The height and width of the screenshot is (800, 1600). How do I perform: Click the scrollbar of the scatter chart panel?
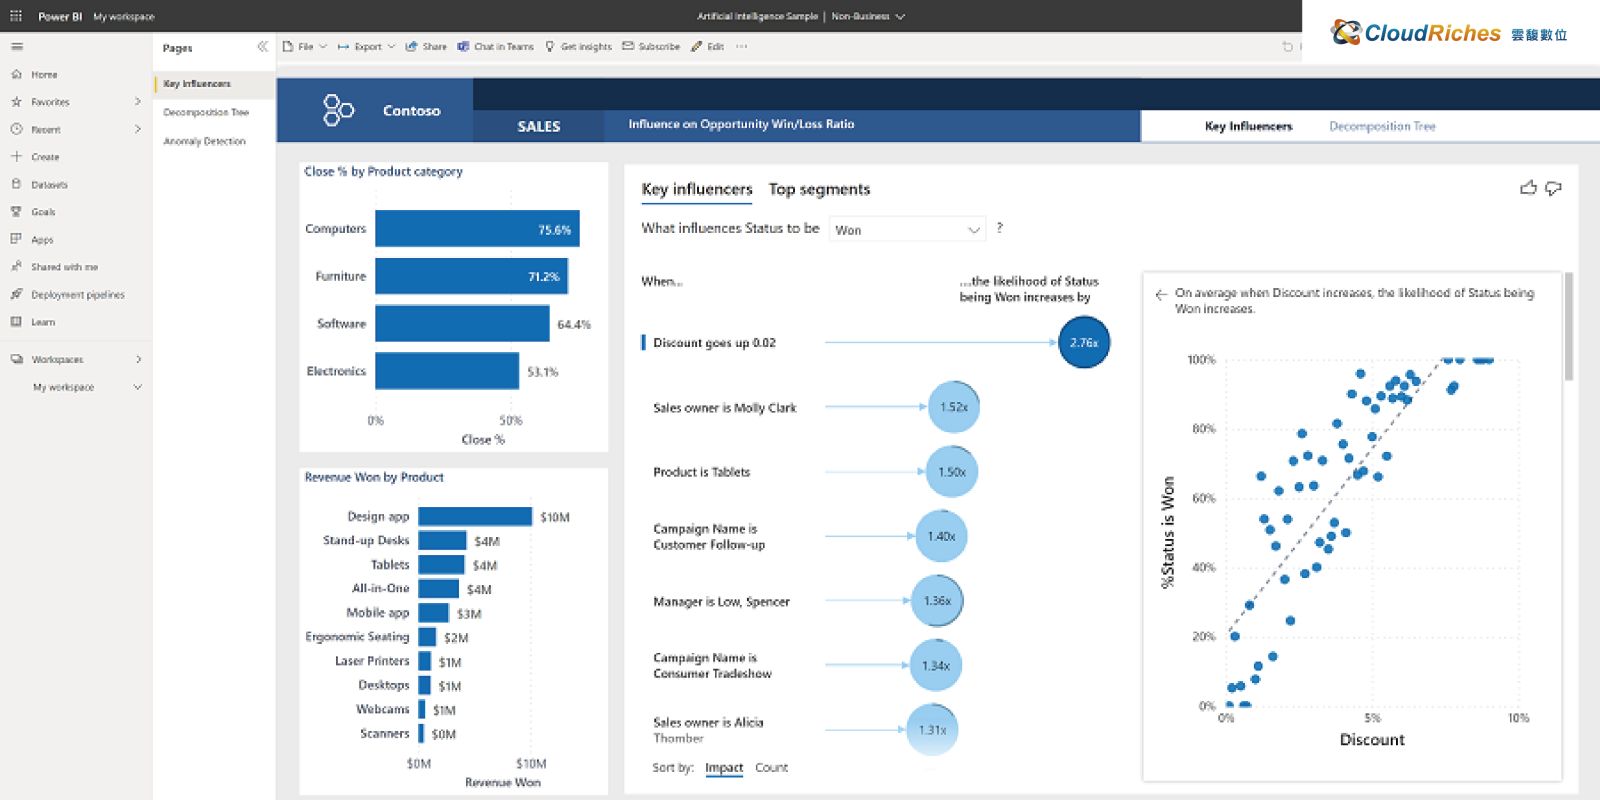click(1568, 327)
